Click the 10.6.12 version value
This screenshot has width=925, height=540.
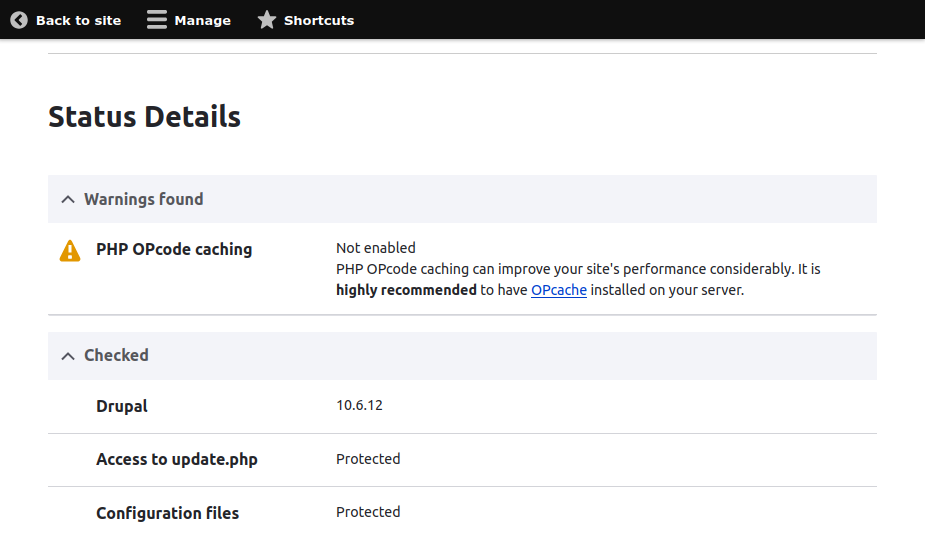pyautogui.click(x=359, y=405)
